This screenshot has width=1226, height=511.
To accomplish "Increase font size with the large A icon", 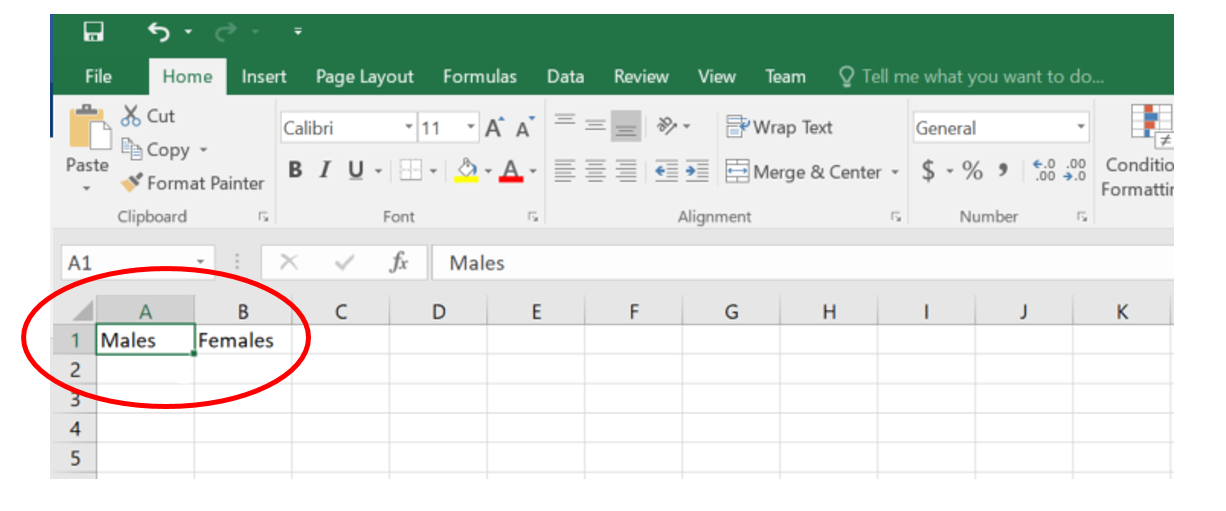I will 495,128.
